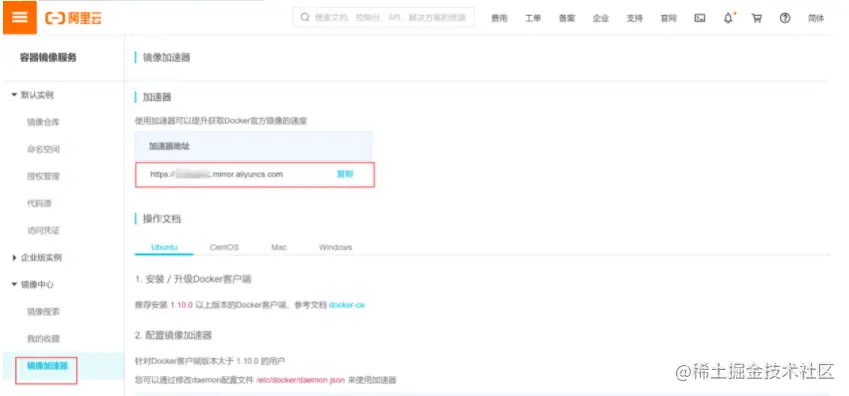This screenshot has height=396, width=849.
Task: Click the 容器镜像服务 sidebar title
Action: tap(48, 58)
